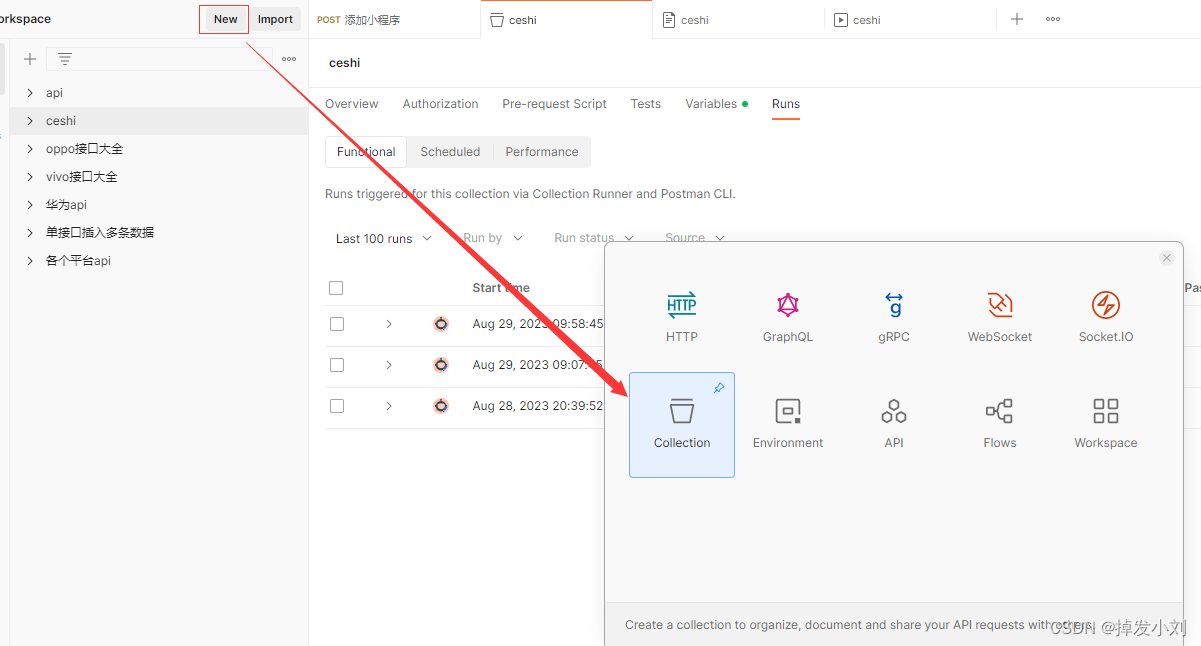This screenshot has height=646, width=1201.
Task: Open the Pre-request Script tab
Action: tap(554, 104)
